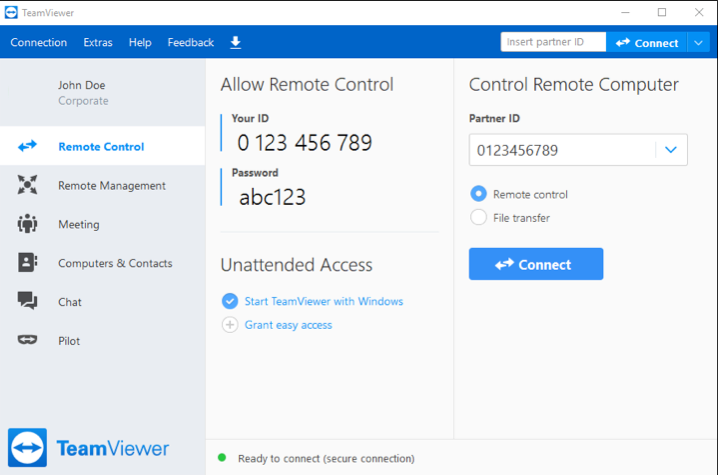Click the green connection status dot
This screenshot has height=475, width=718.
click(222, 458)
